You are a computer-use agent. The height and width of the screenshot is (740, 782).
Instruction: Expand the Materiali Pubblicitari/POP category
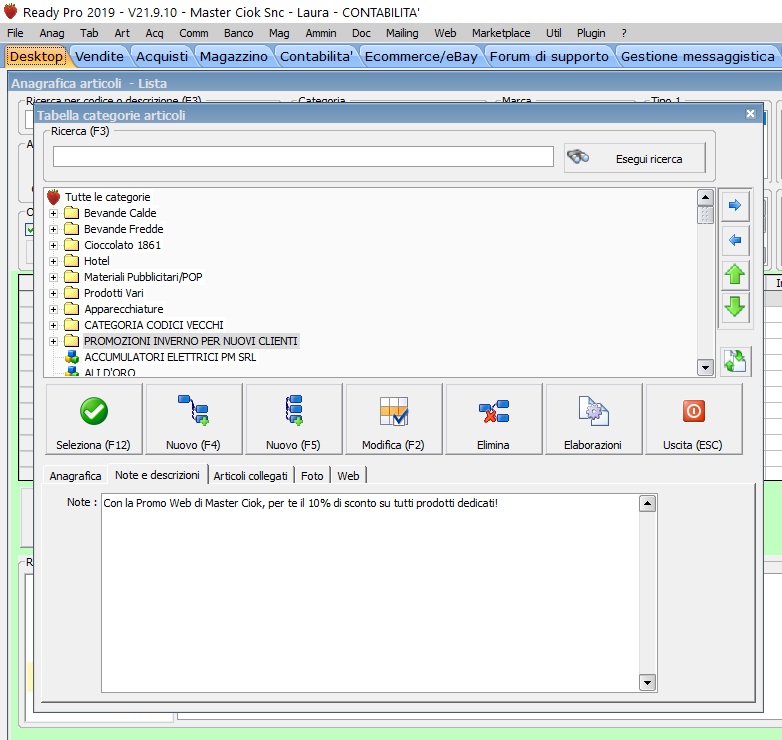click(53, 277)
